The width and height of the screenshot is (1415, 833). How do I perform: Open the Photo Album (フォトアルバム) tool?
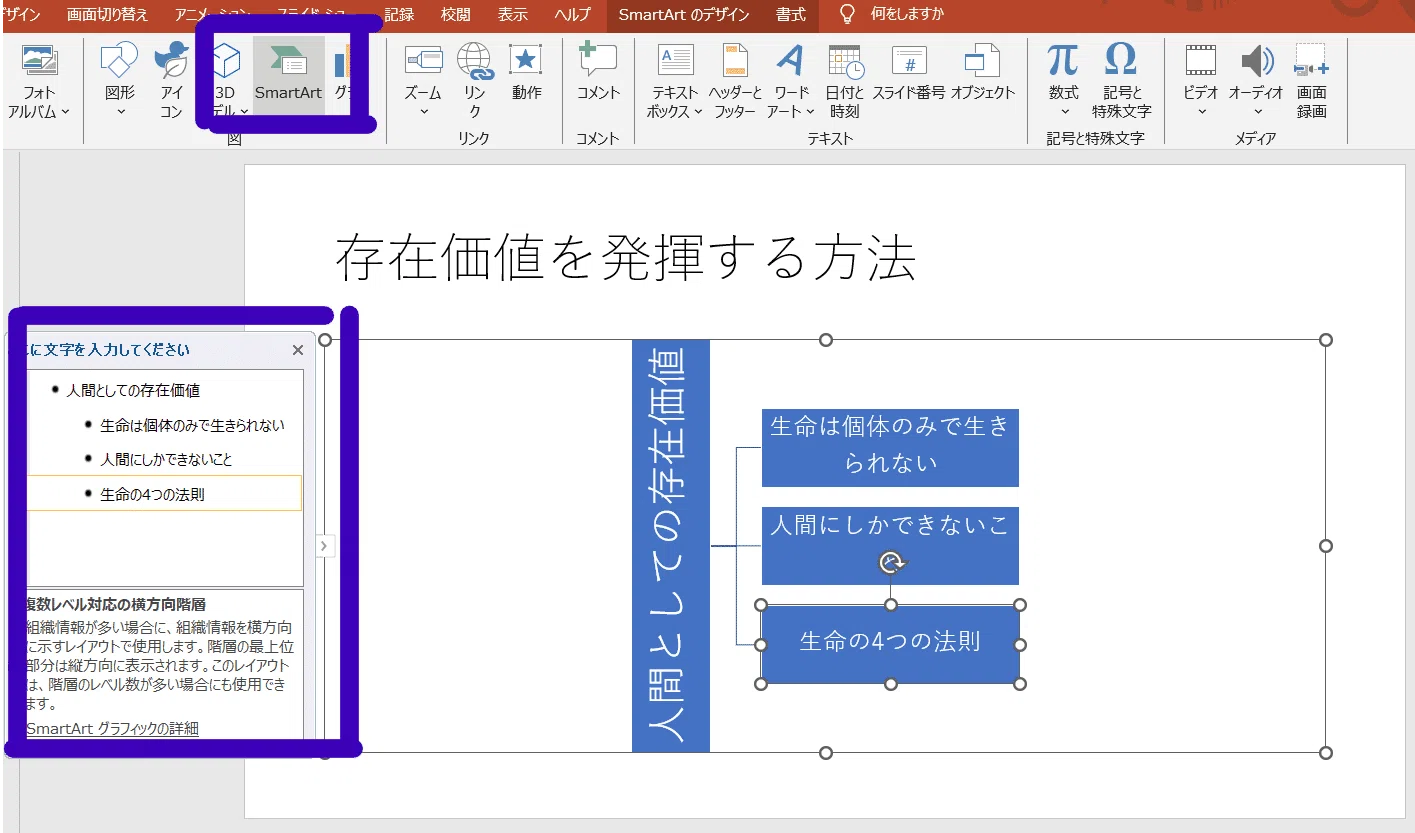pos(38,83)
